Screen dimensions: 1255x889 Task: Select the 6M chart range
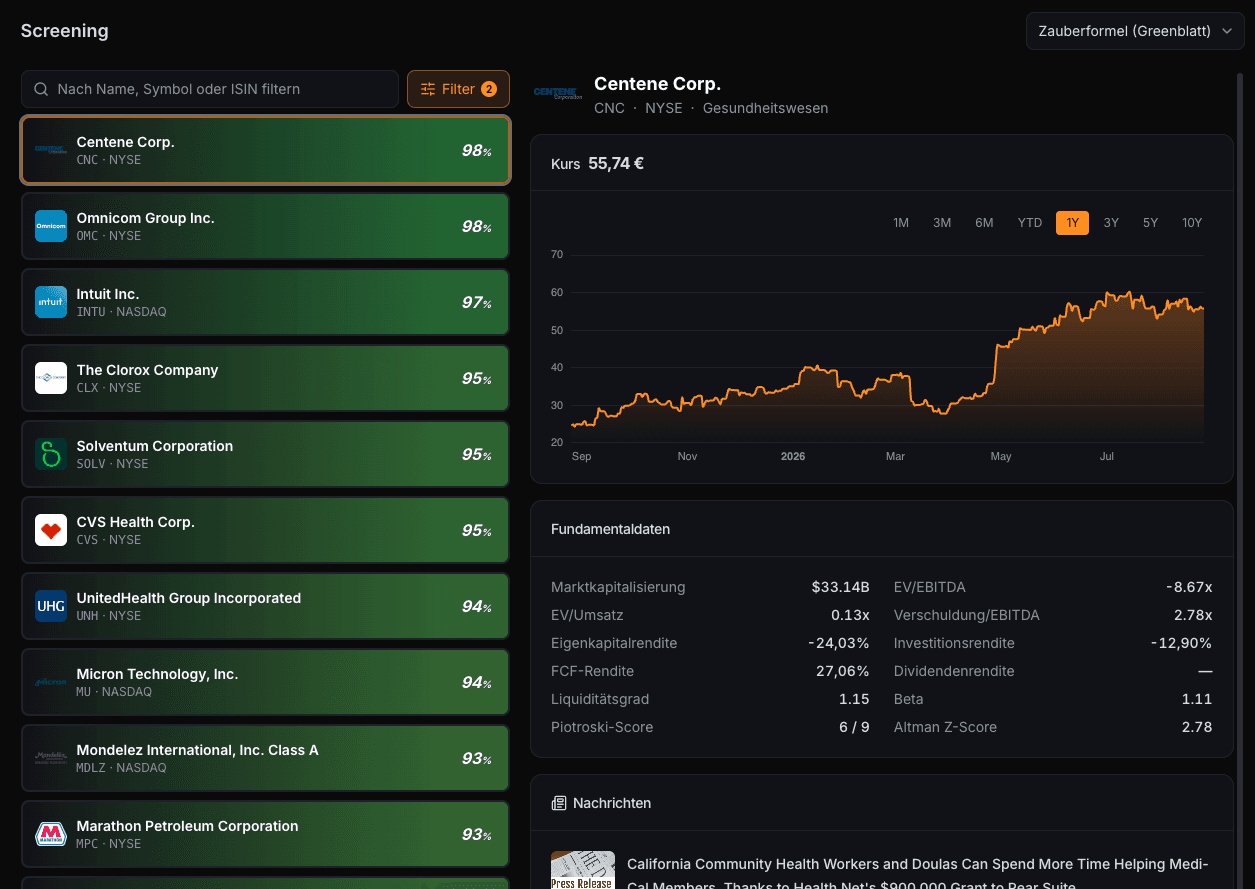(984, 223)
